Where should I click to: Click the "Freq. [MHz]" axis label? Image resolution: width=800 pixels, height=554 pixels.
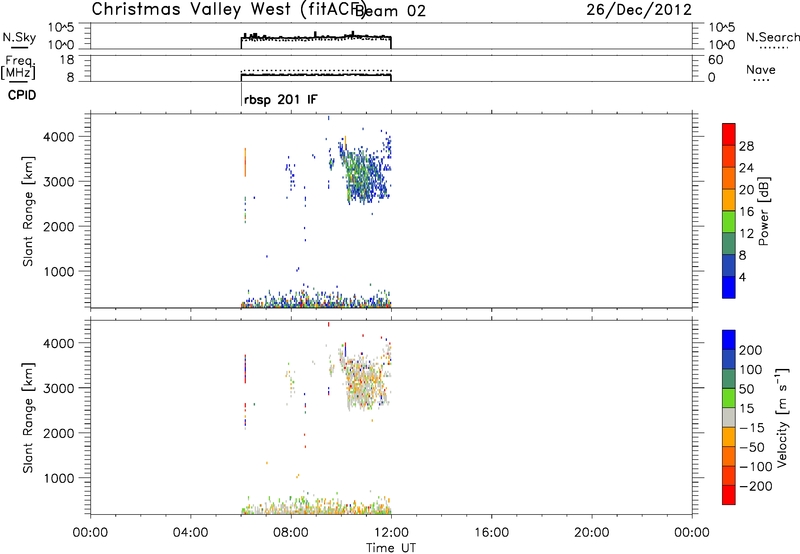coord(18,67)
